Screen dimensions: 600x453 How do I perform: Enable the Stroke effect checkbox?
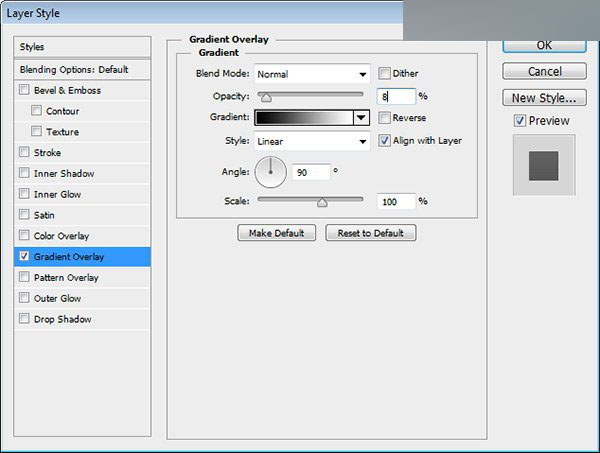(x=24, y=152)
